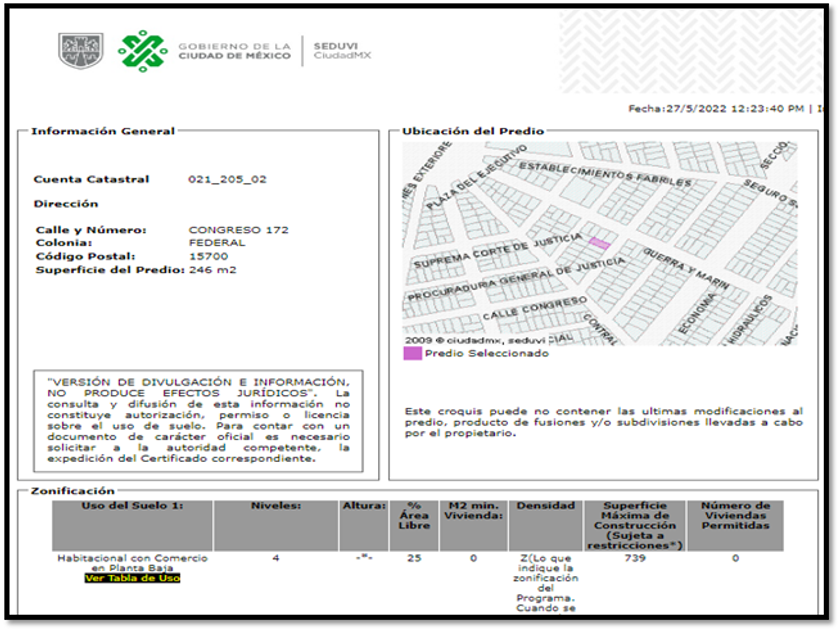Click the note 'Este croquis puede no contener'
840x630 pixels.
(604, 422)
